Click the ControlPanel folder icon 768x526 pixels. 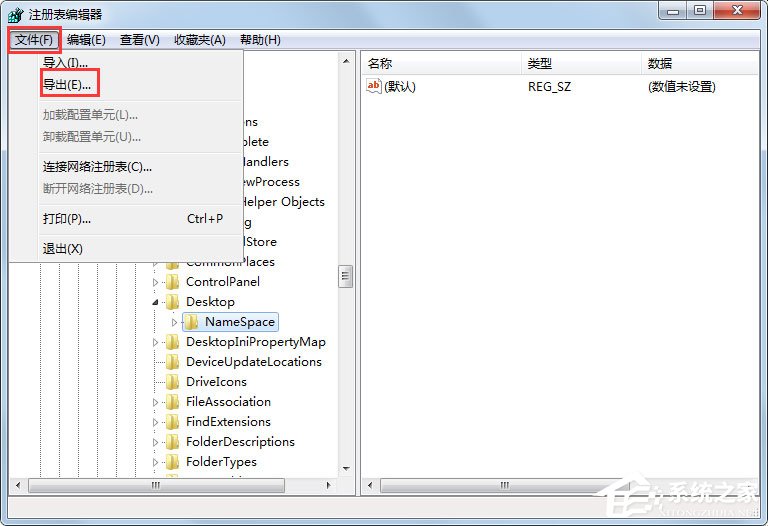[x=172, y=282]
